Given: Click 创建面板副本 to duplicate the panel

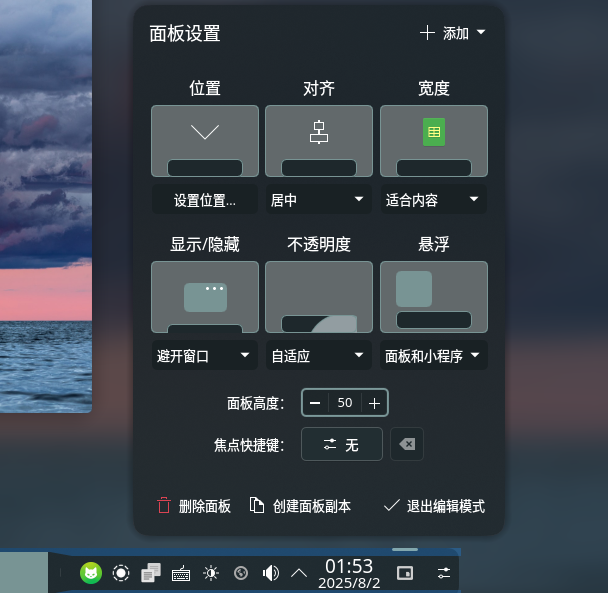Looking at the screenshot, I should [x=300, y=506].
